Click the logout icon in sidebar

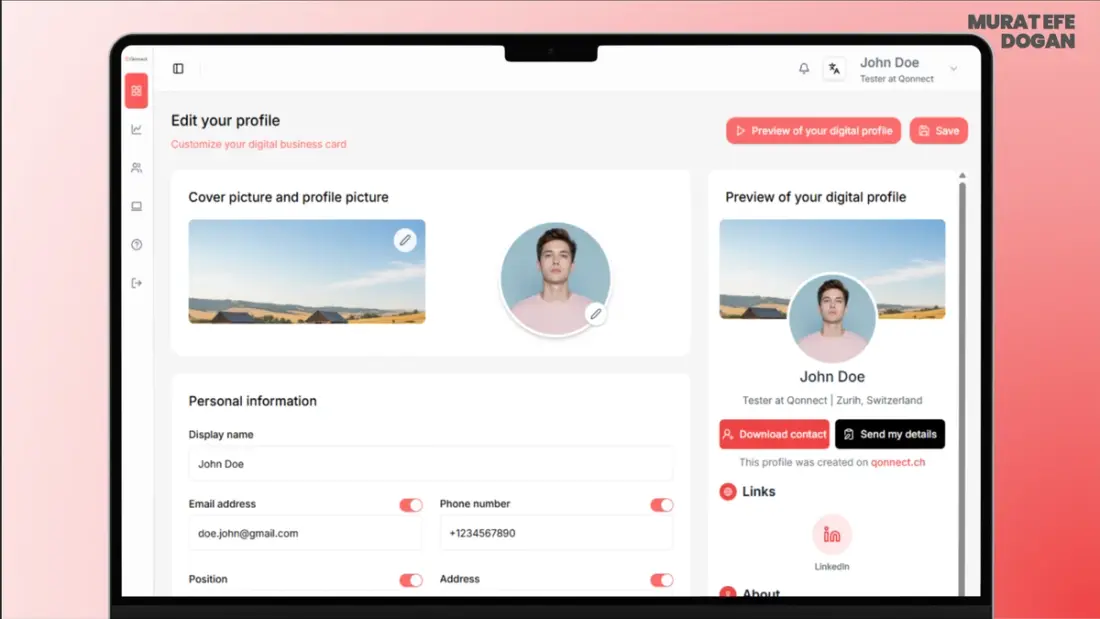click(136, 284)
